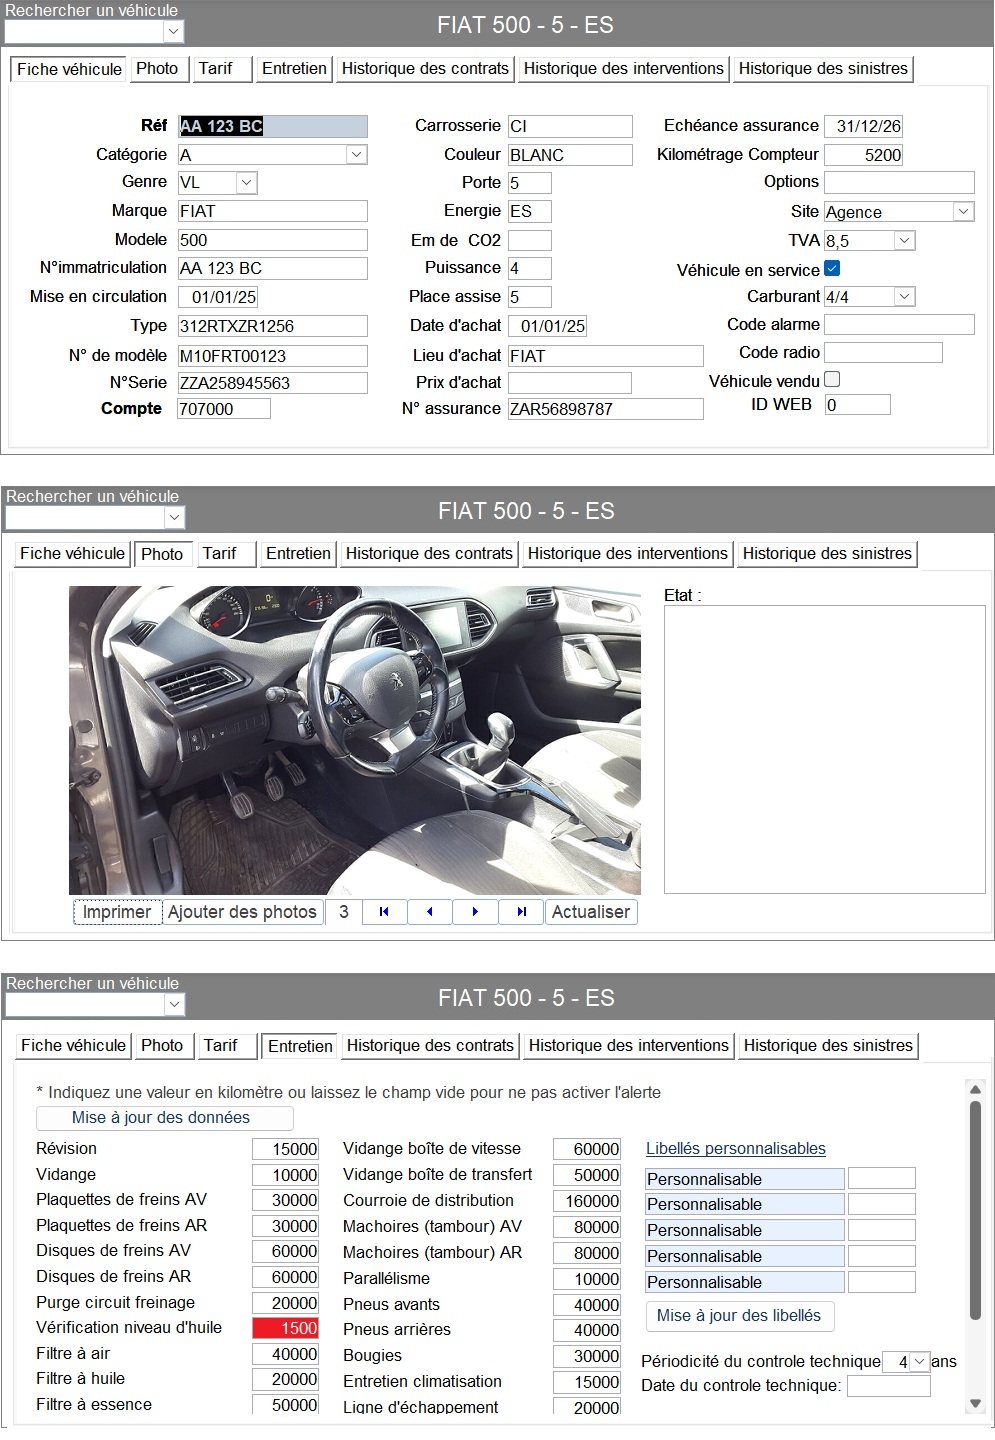Click the Imprimer button
995x1440 pixels.
[x=117, y=912]
